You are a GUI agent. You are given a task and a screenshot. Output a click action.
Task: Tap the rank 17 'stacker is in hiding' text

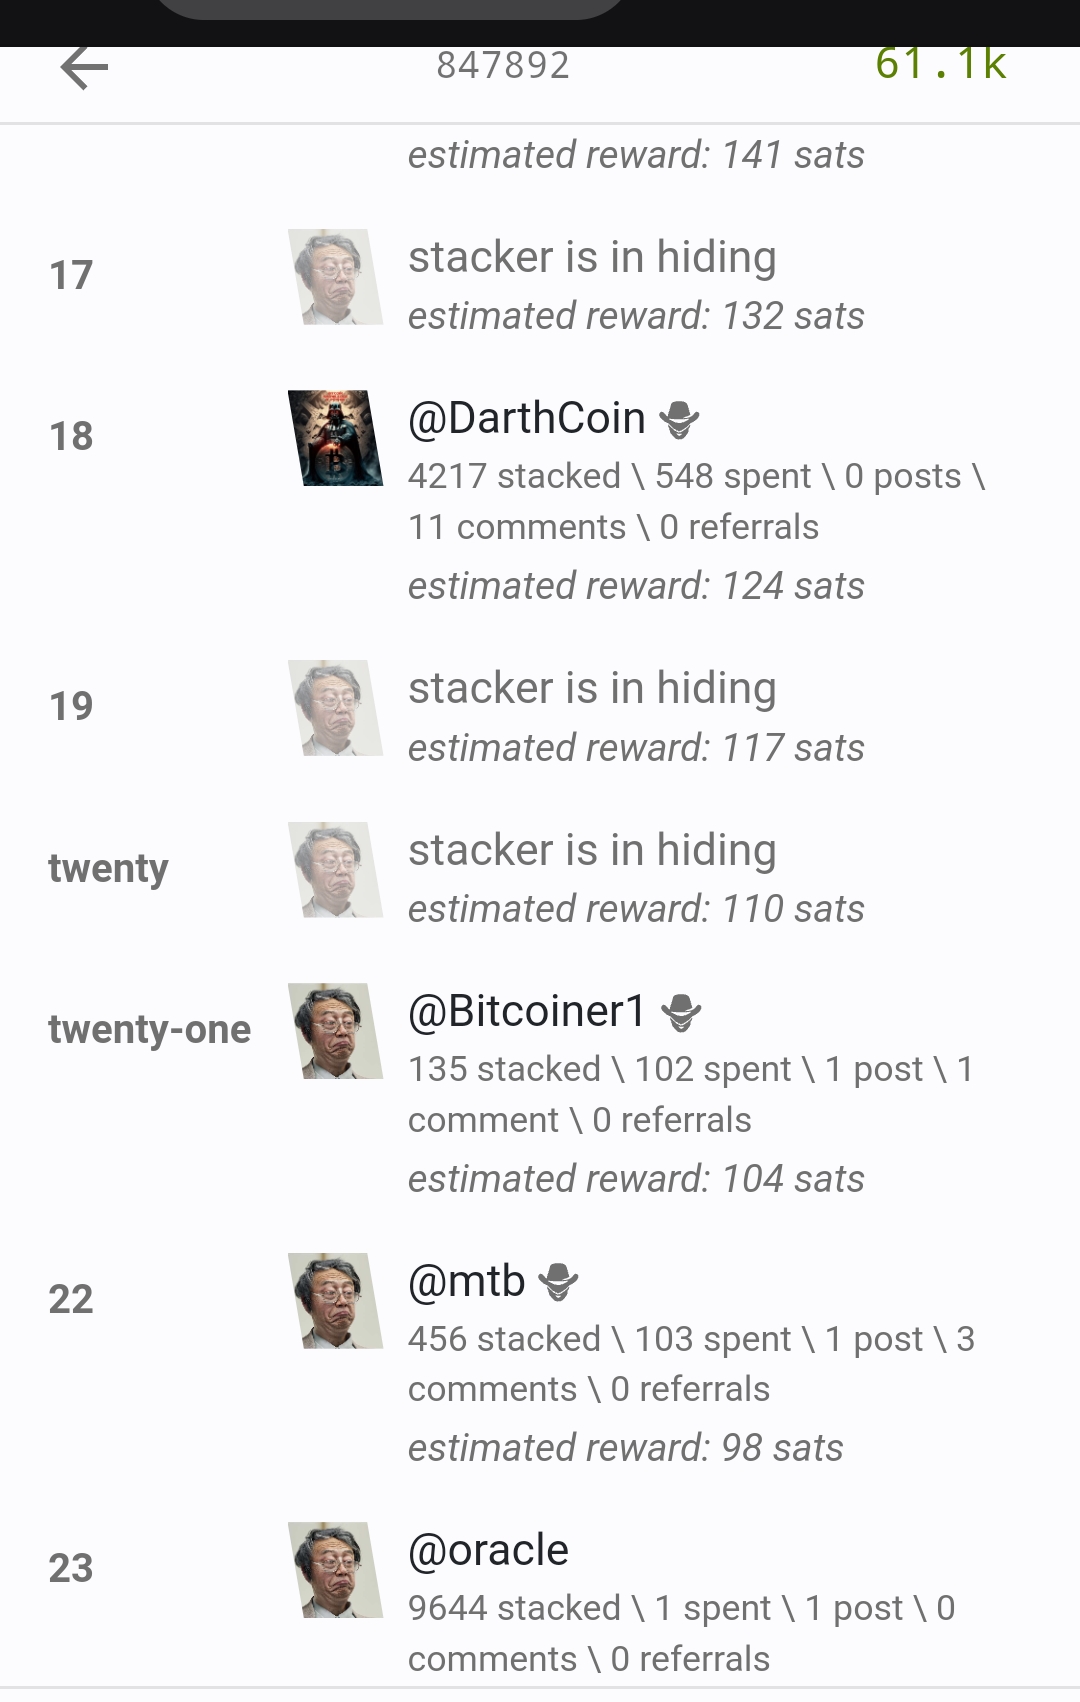(592, 257)
